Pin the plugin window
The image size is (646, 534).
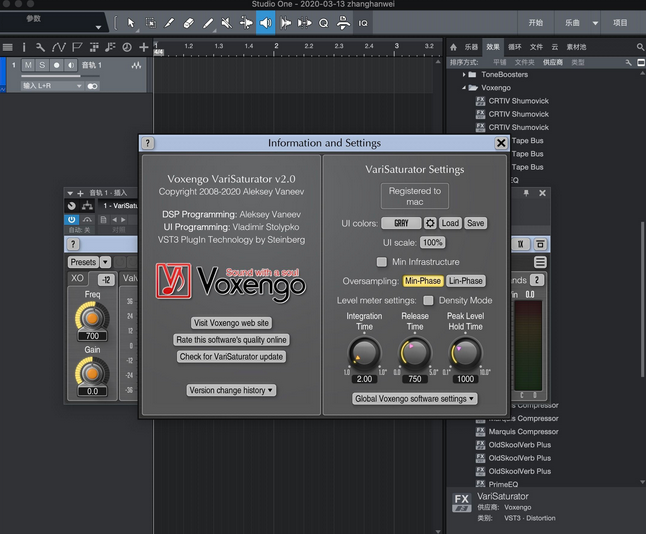[526, 193]
